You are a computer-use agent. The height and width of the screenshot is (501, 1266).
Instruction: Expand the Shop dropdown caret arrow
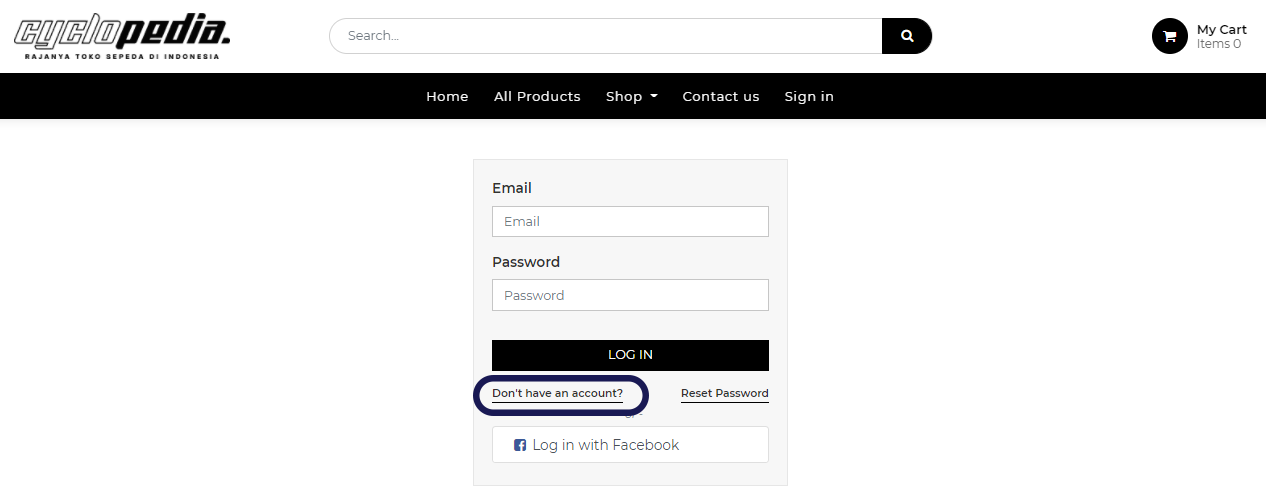[654, 97]
